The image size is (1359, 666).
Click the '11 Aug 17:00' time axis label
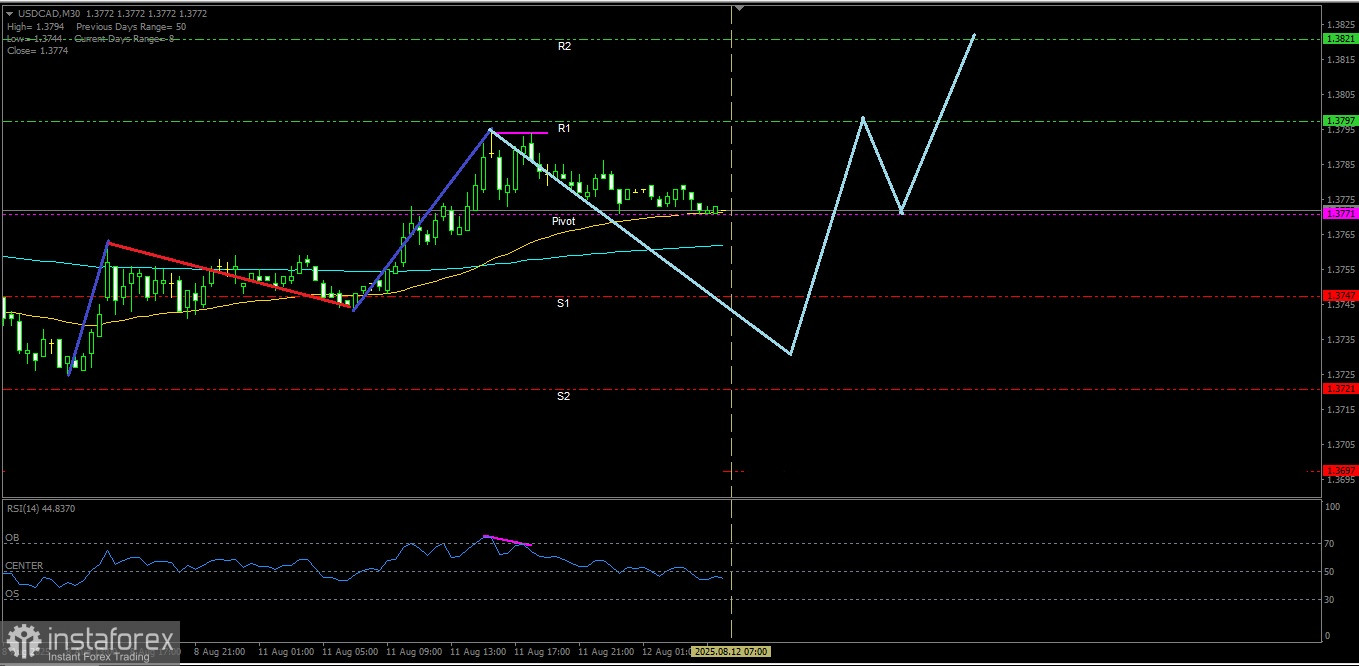point(542,652)
